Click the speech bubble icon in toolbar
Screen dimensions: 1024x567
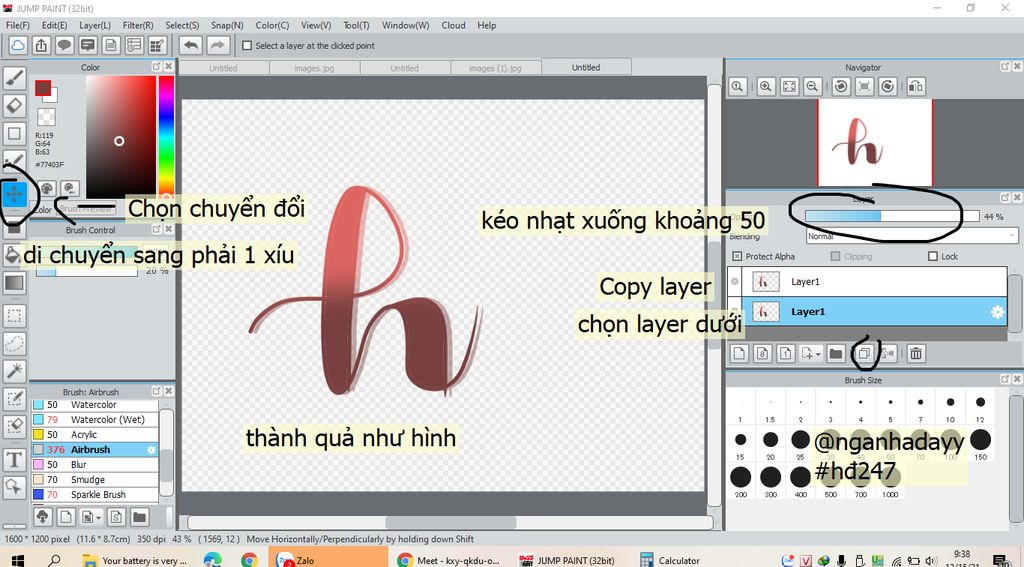(x=64, y=45)
